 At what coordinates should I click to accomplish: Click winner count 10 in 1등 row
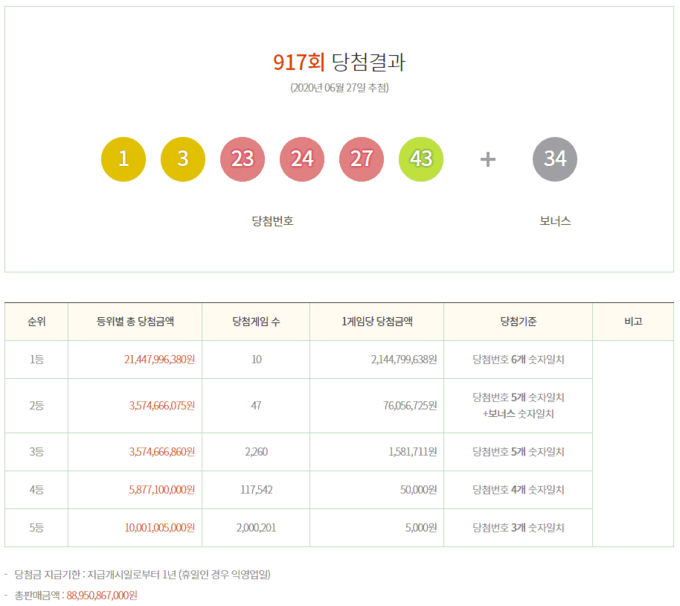tap(256, 360)
